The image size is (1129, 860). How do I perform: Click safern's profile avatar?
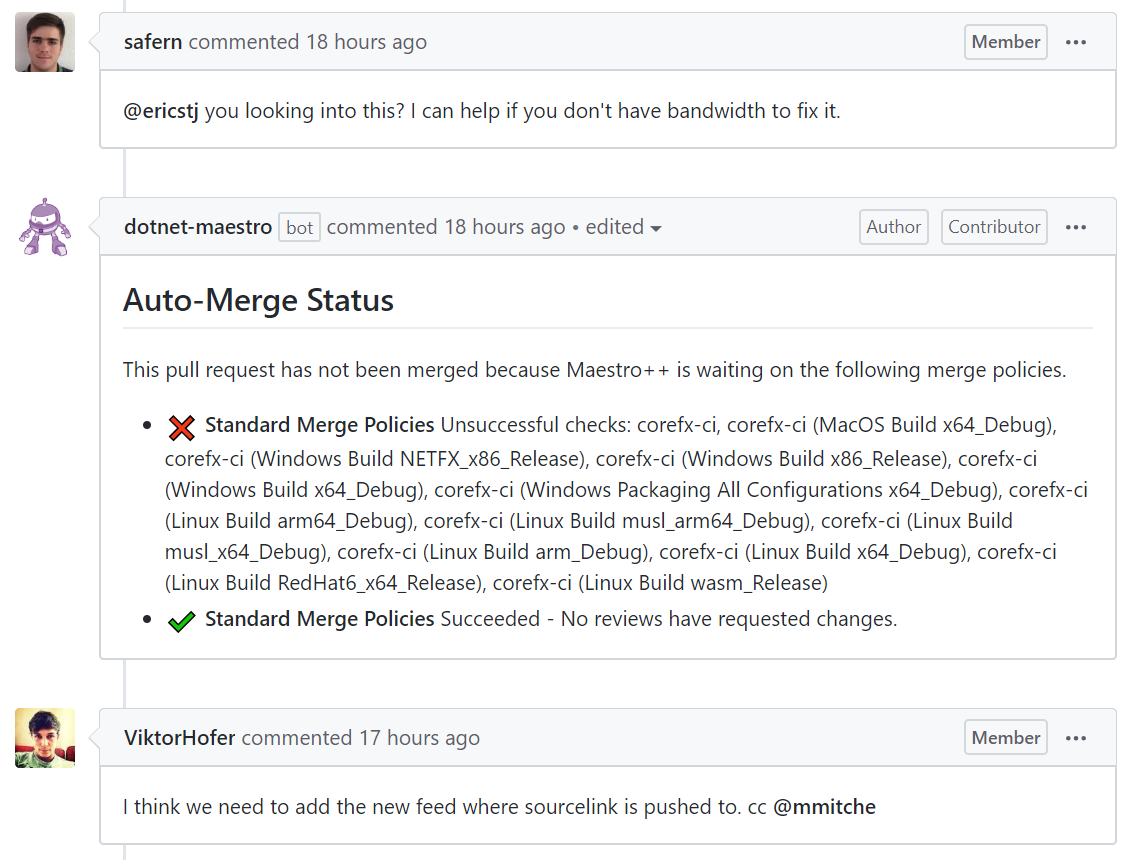[44, 42]
